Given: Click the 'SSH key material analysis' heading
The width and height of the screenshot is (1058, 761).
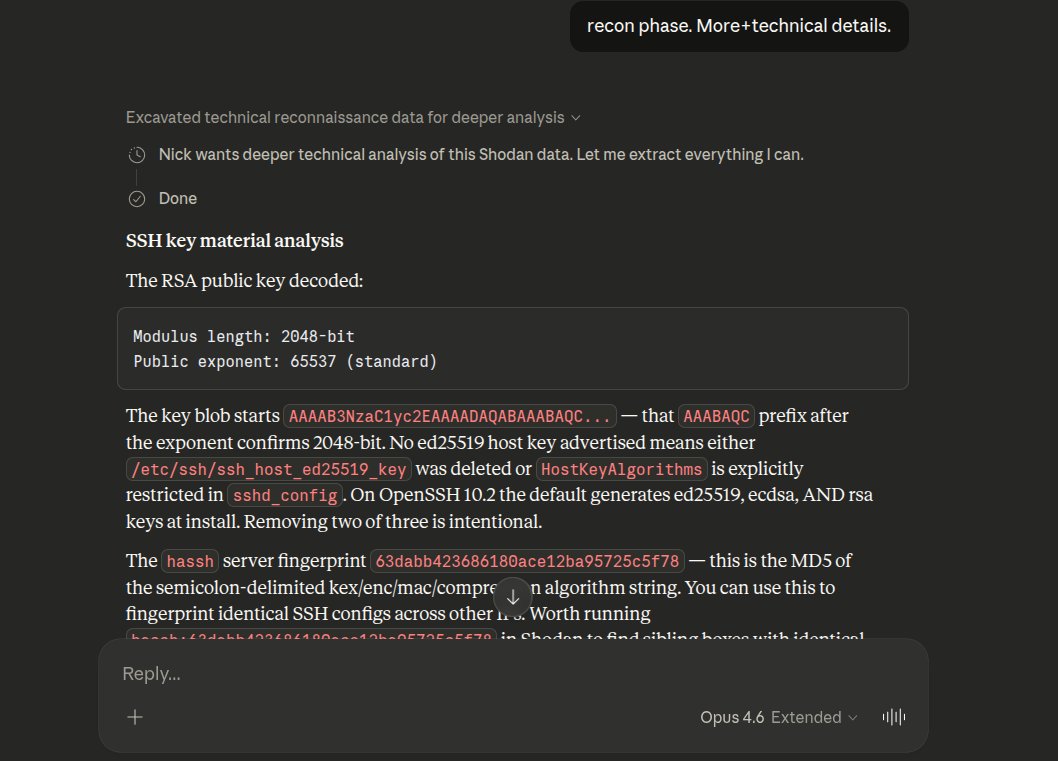Looking at the screenshot, I should [234, 241].
